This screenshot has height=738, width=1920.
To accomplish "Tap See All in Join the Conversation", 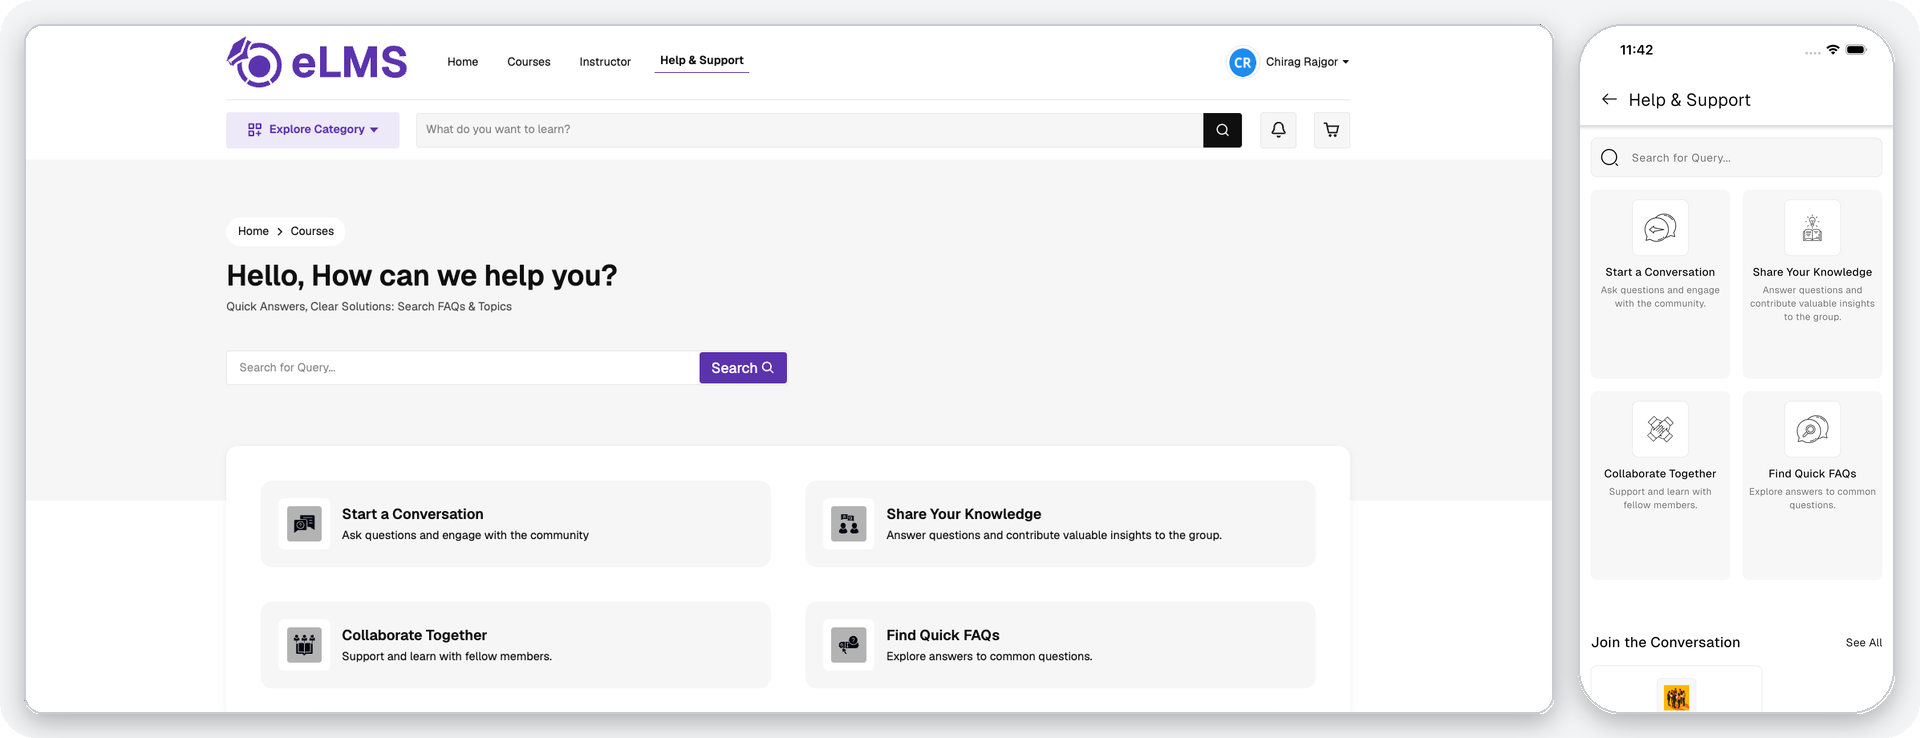I will coord(1864,643).
